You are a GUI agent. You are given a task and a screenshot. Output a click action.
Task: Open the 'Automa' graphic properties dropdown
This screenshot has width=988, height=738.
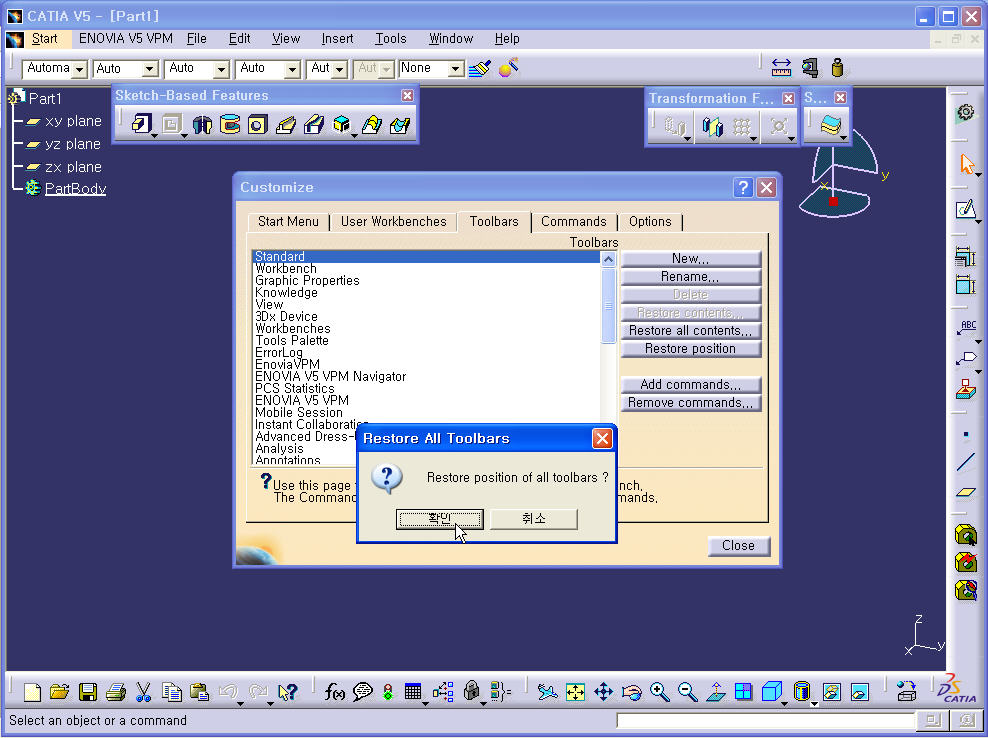[x=80, y=69]
